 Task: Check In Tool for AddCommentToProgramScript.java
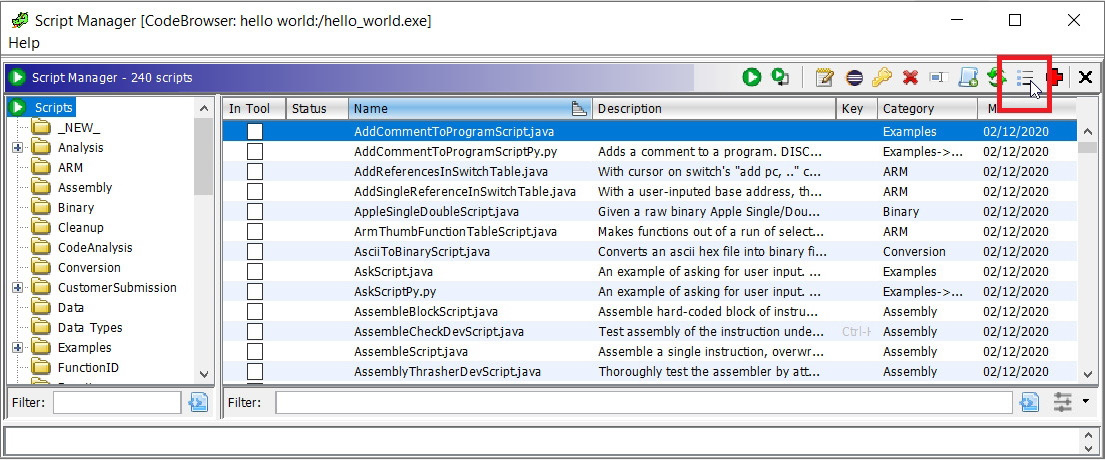(x=254, y=132)
